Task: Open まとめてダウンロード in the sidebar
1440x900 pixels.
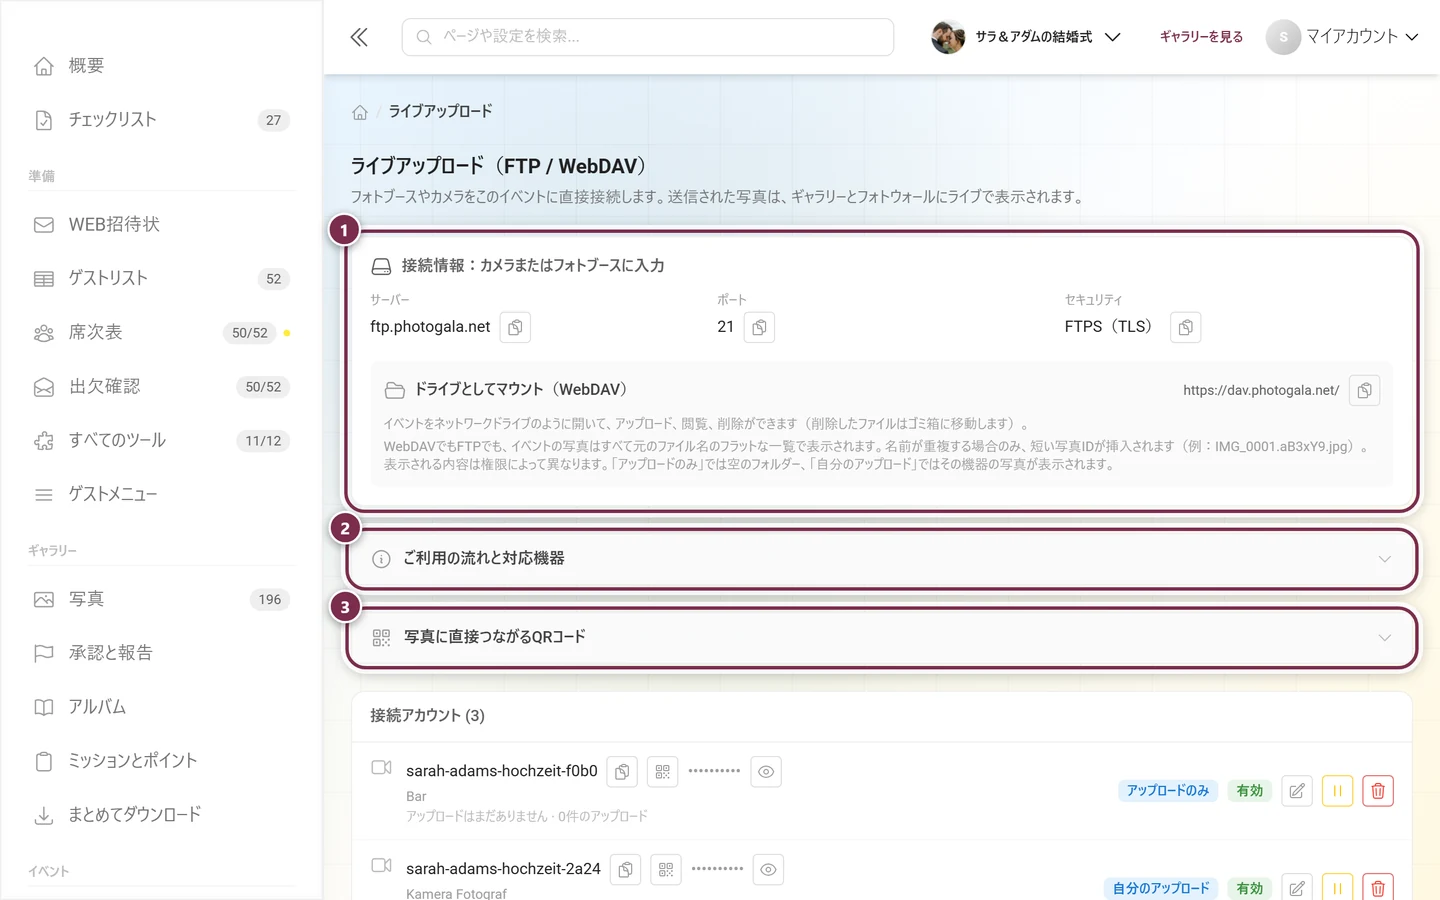Action: [x=162, y=816]
